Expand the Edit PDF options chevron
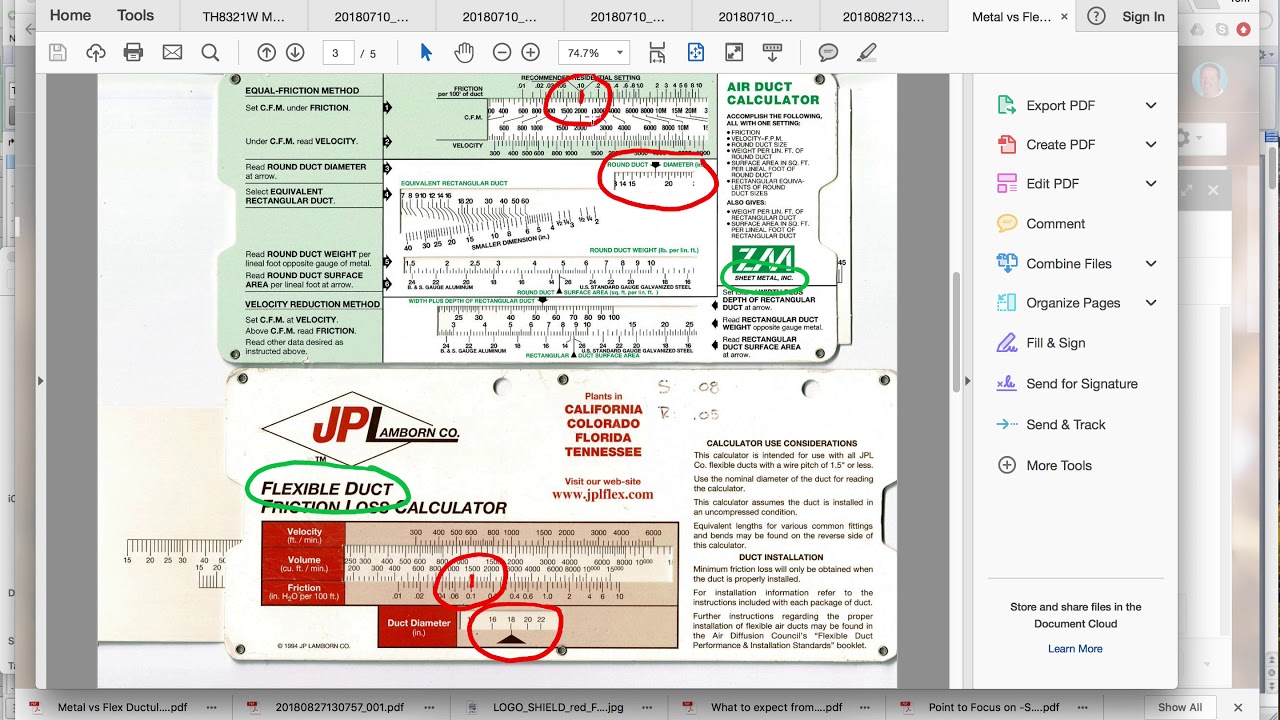 pos(1151,183)
